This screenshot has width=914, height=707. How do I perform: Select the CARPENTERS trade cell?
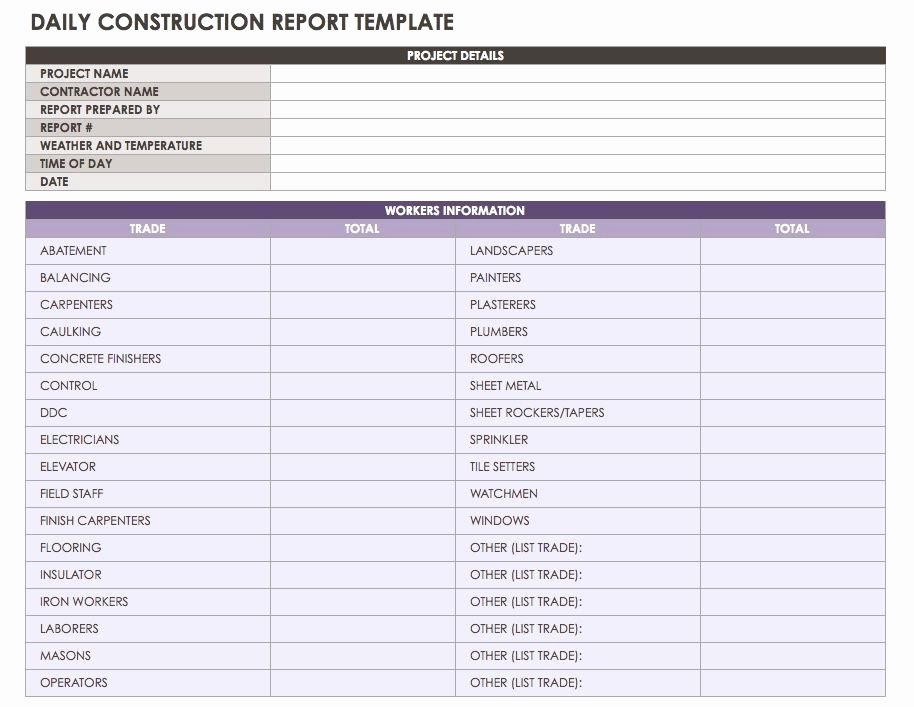(x=148, y=305)
